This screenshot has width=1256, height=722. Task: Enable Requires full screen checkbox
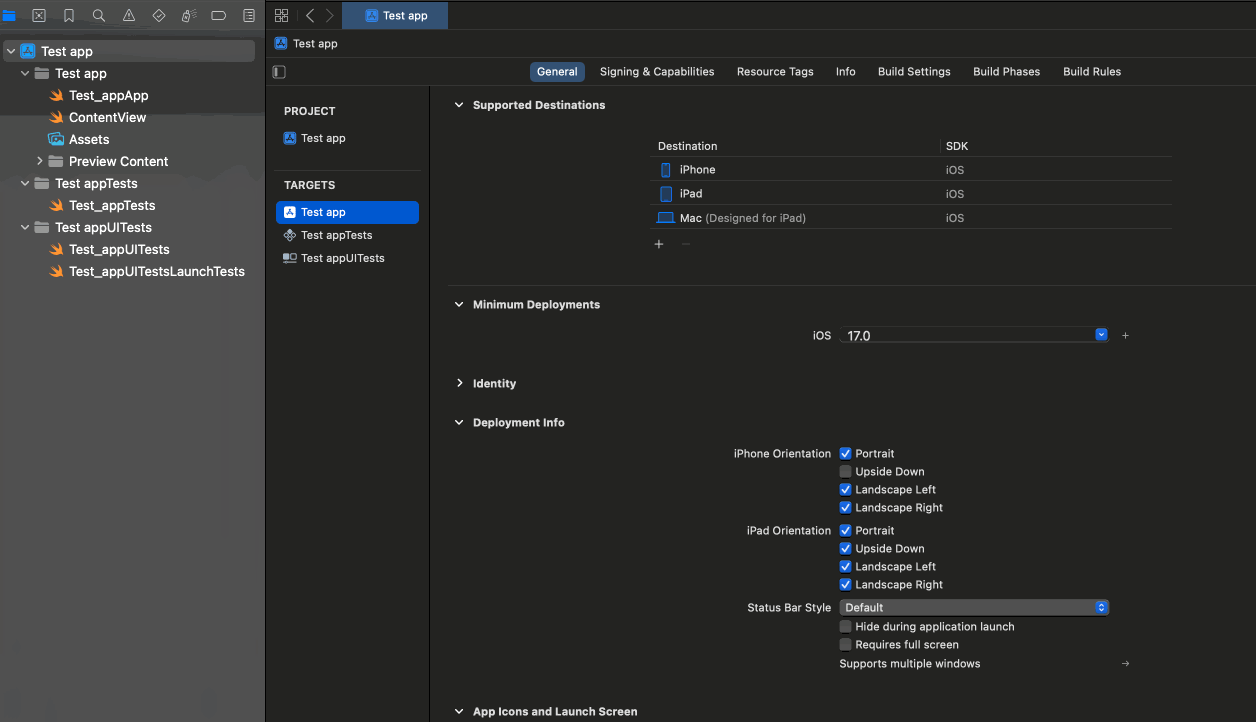846,645
